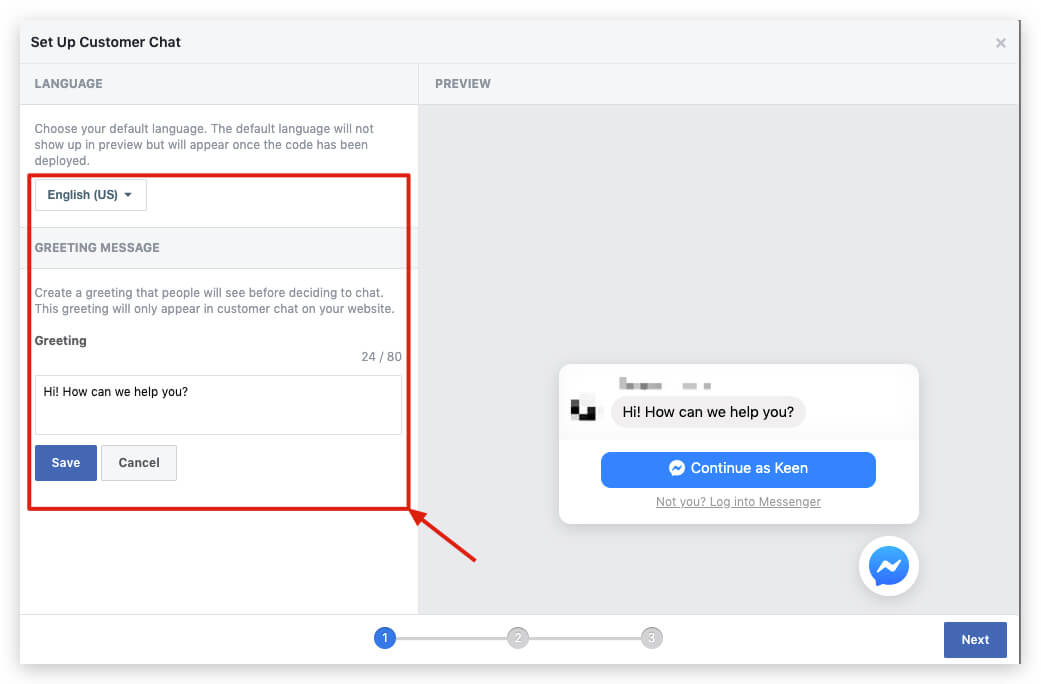Cancel the greeting message edit
The height and width of the screenshot is (684, 1041).
139,463
